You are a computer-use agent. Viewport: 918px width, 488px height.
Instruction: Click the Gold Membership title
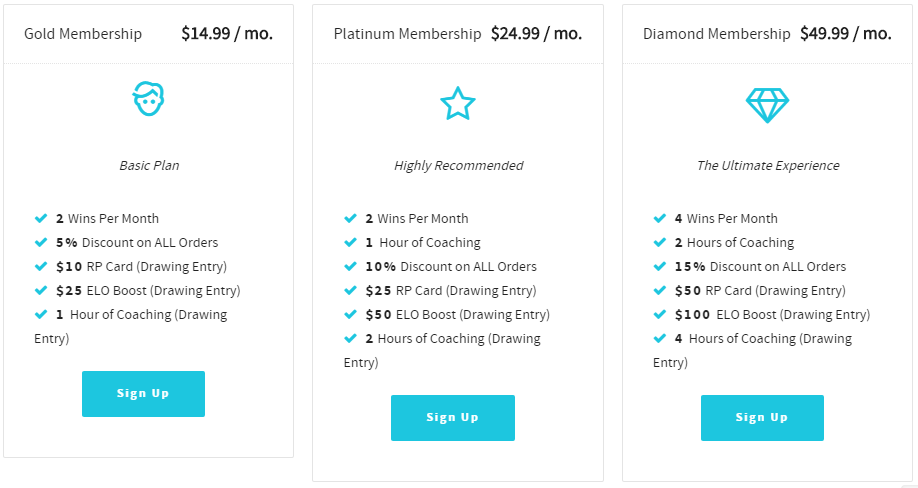[83, 34]
